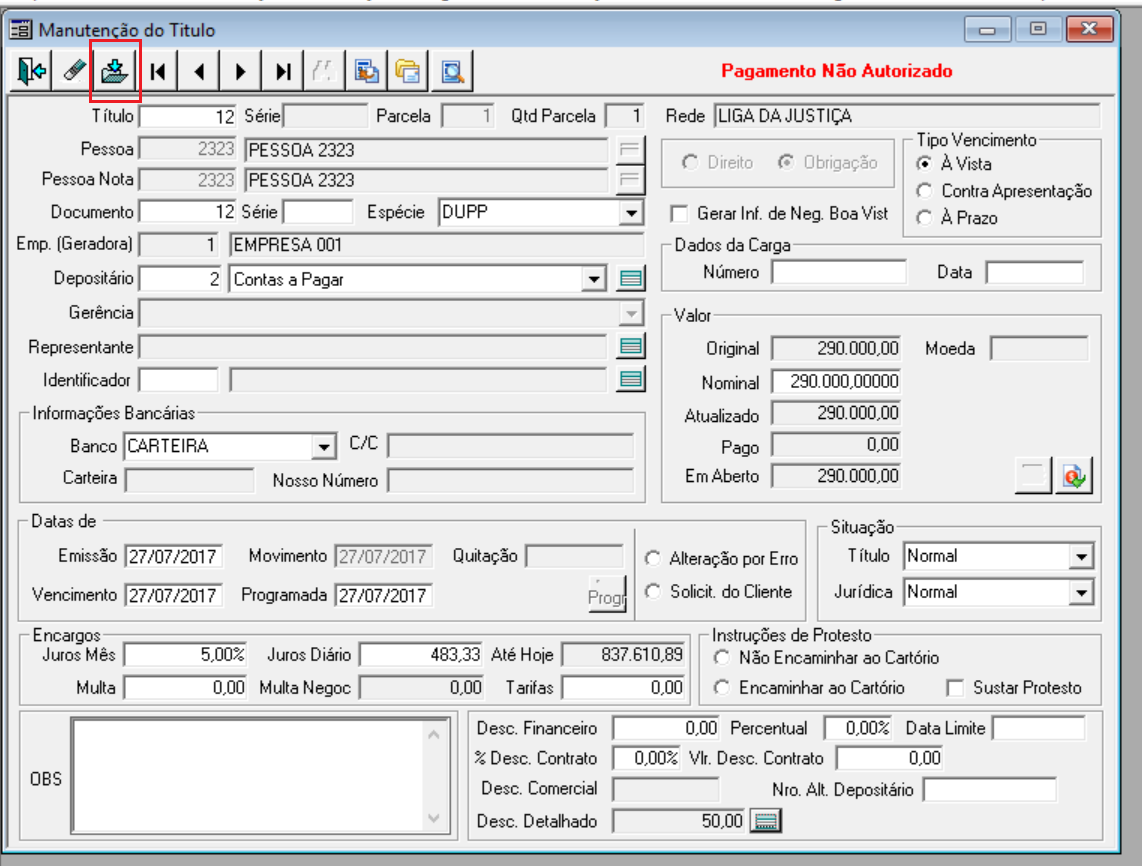Open lookup list beside Pessoa Nota field

coord(630,180)
